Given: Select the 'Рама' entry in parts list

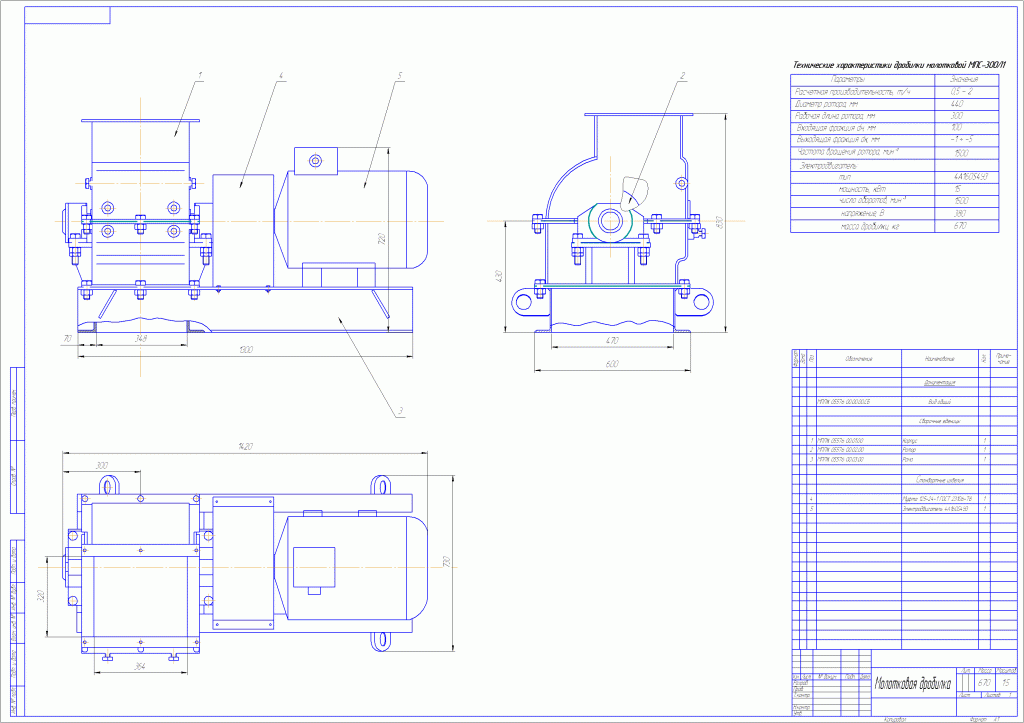Looking at the screenshot, I should pyautogui.click(x=908, y=460).
